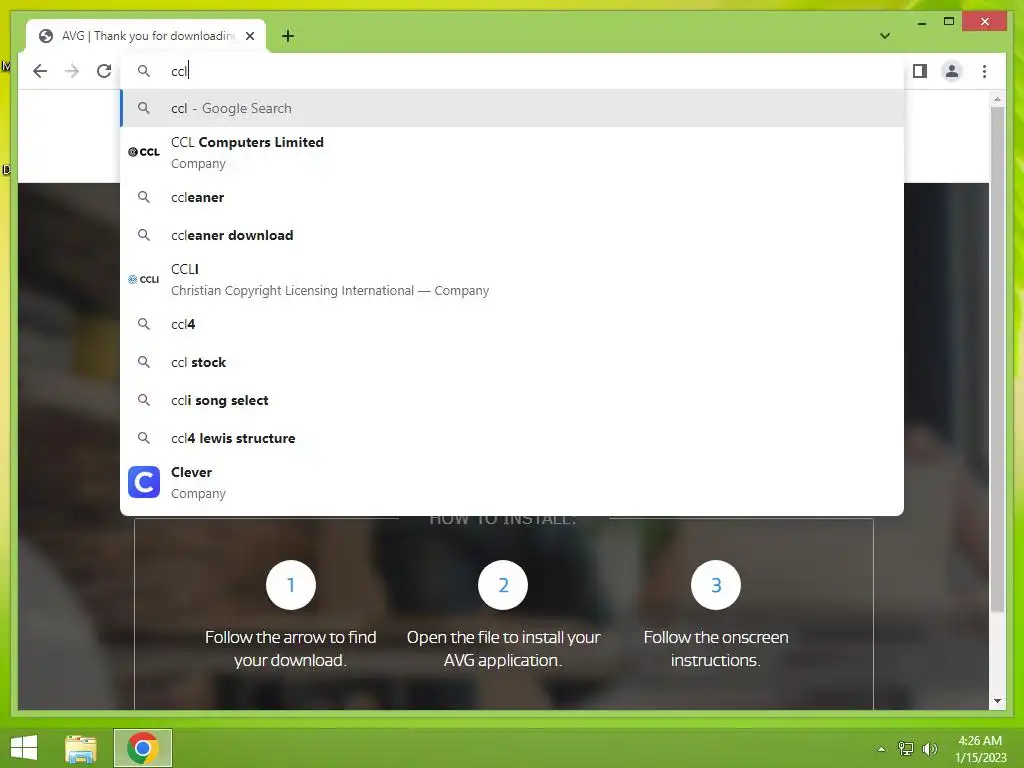The width and height of the screenshot is (1024, 768).
Task: Click the network tray icon
Action: point(906,749)
